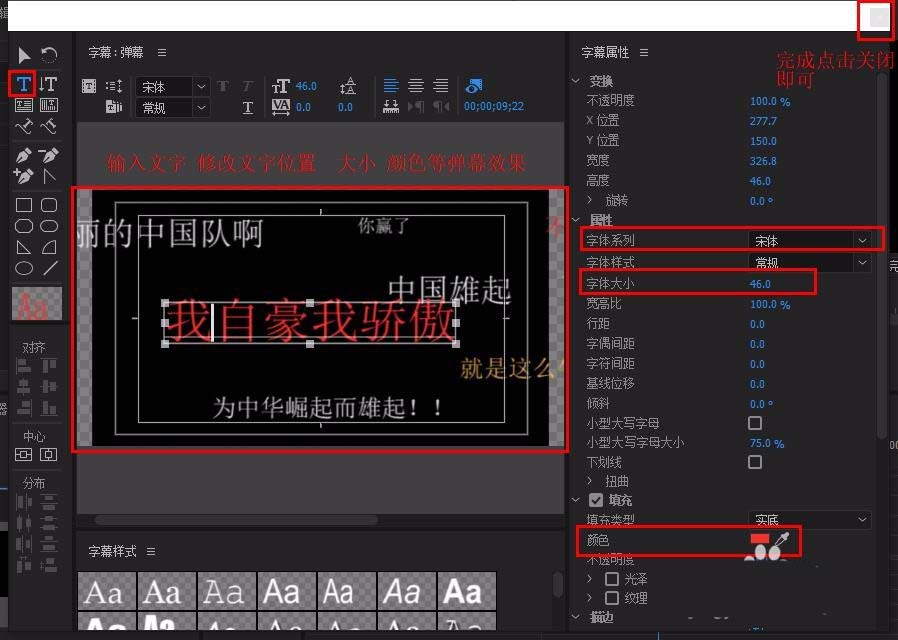The width and height of the screenshot is (898, 640).
Task: Enable the 小型大写字母 checkbox
Action: (x=755, y=422)
